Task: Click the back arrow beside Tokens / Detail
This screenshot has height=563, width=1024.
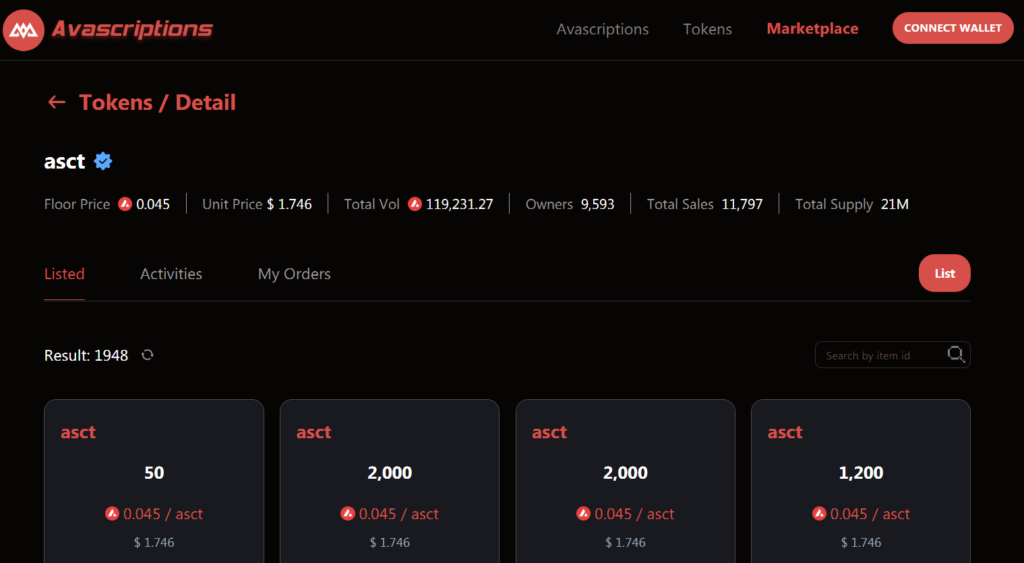Action: point(56,102)
